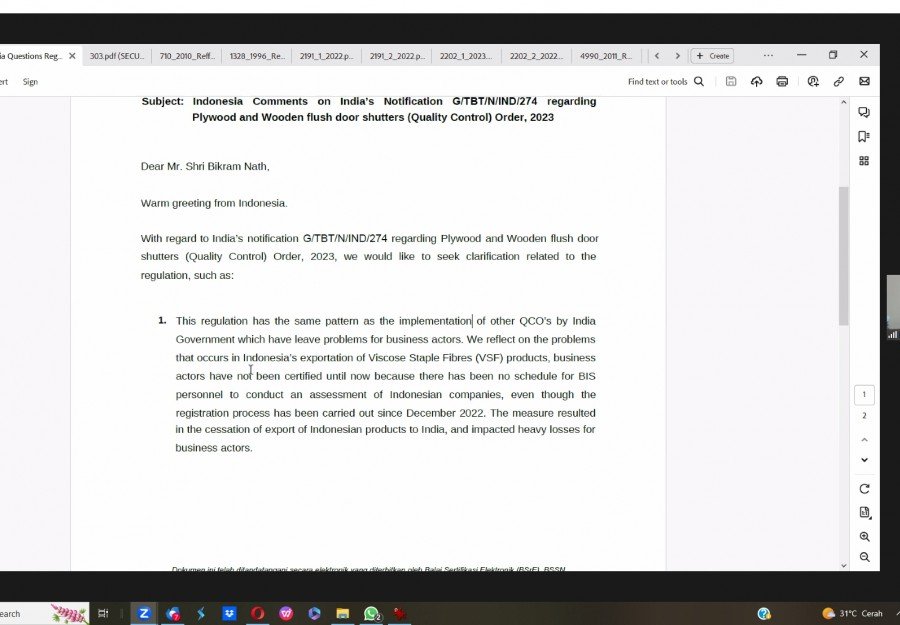
Task: Click the Save file floppy icon
Action: [x=731, y=81]
